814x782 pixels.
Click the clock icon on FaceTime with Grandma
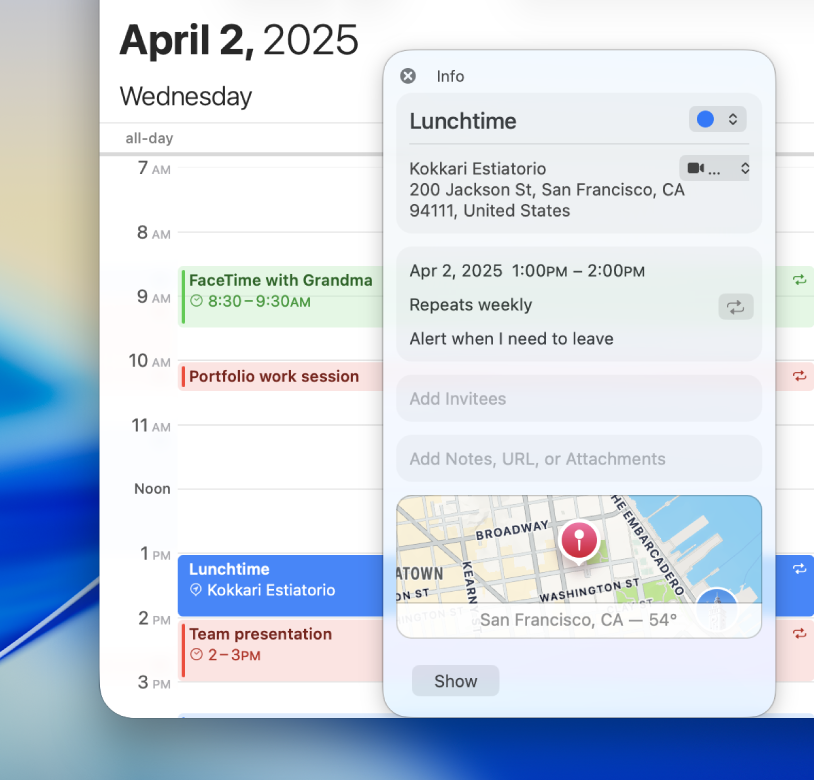click(196, 299)
